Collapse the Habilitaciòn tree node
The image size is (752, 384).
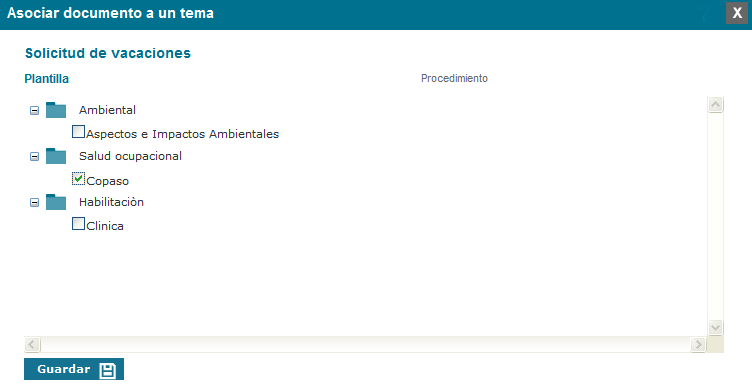[x=35, y=203]
